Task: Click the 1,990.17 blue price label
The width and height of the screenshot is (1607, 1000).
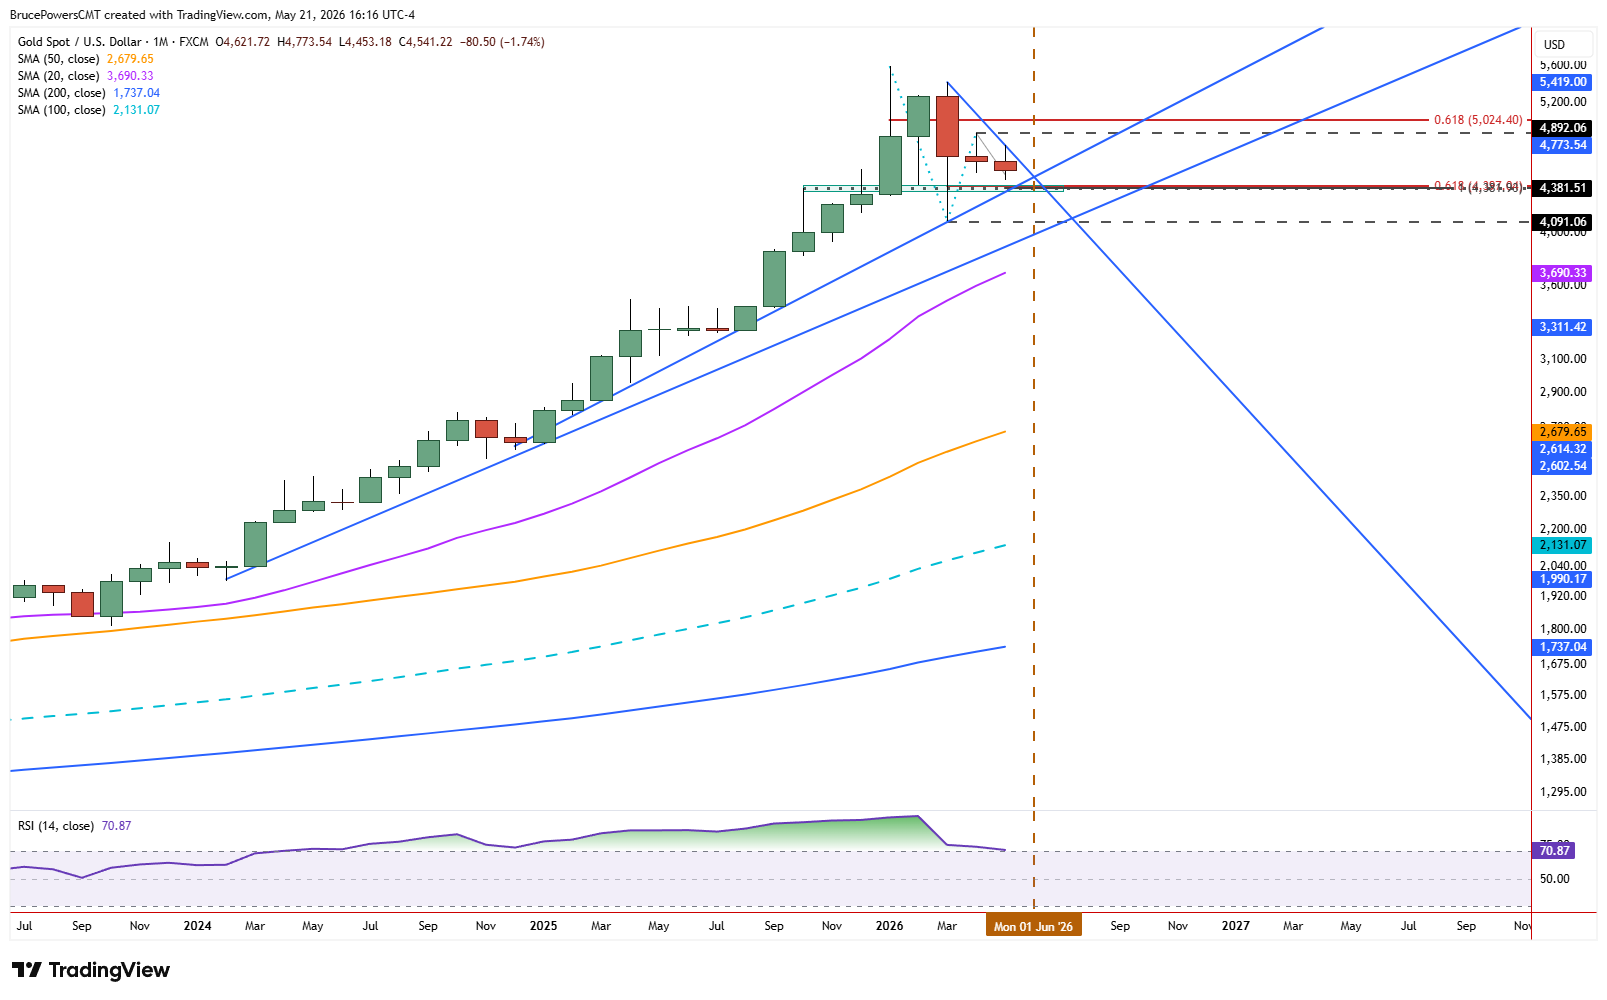Action: click(1562, 579)
